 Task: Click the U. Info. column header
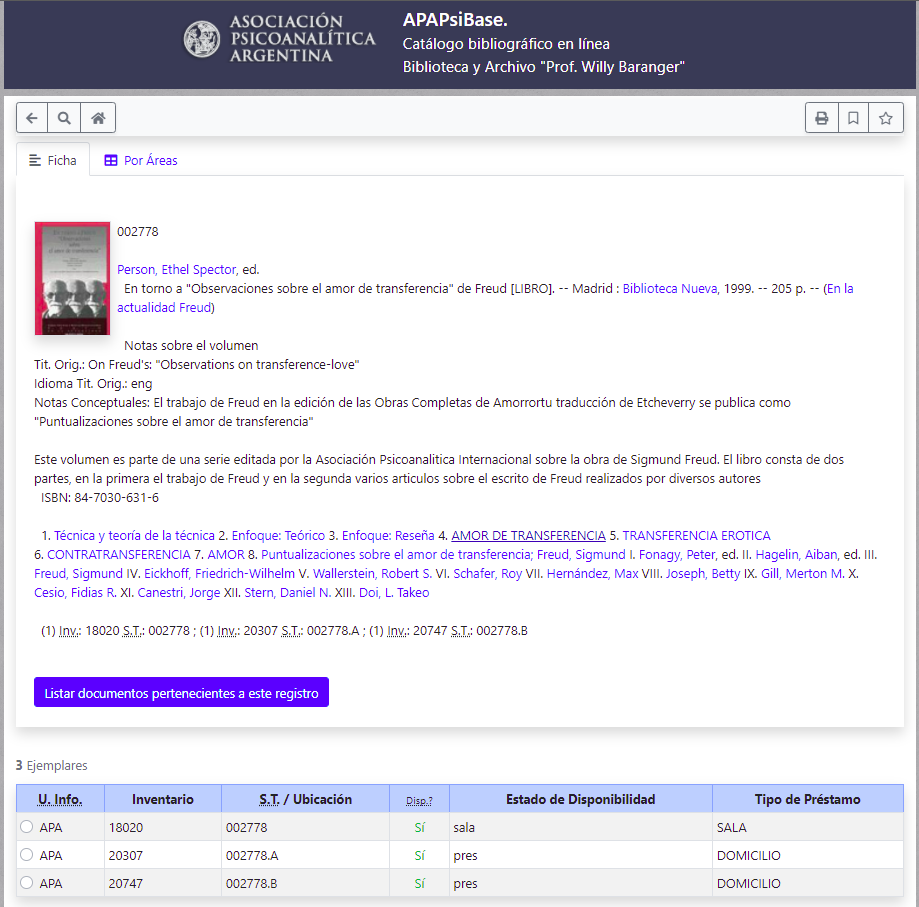(60, 799)
